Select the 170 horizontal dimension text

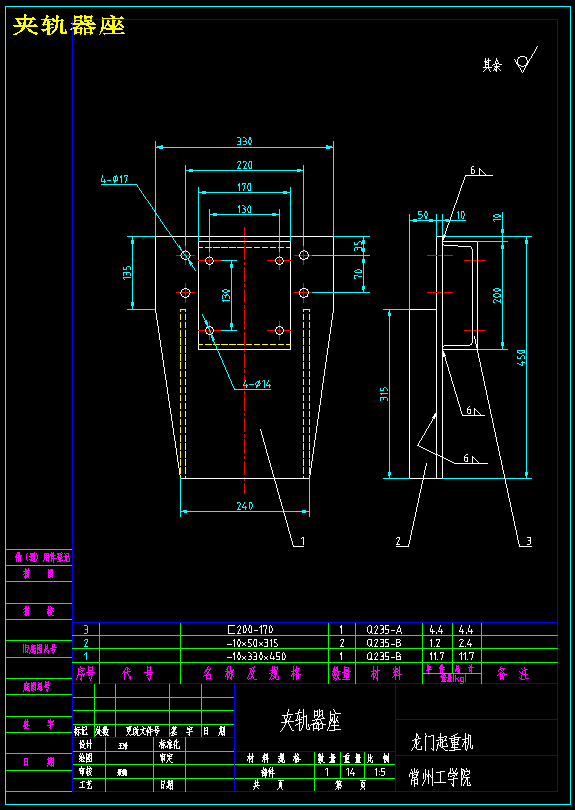click(244, 188)
